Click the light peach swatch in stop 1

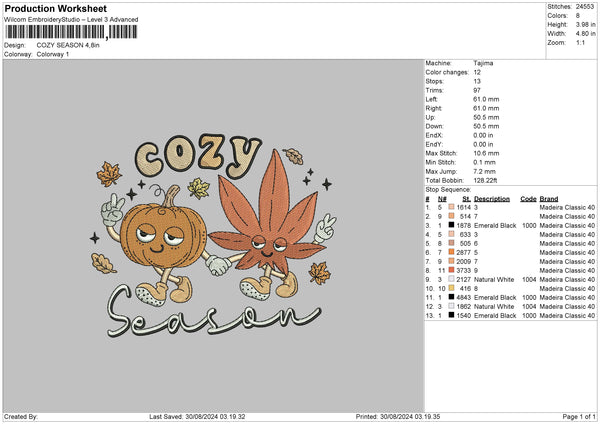click(452, 208)
